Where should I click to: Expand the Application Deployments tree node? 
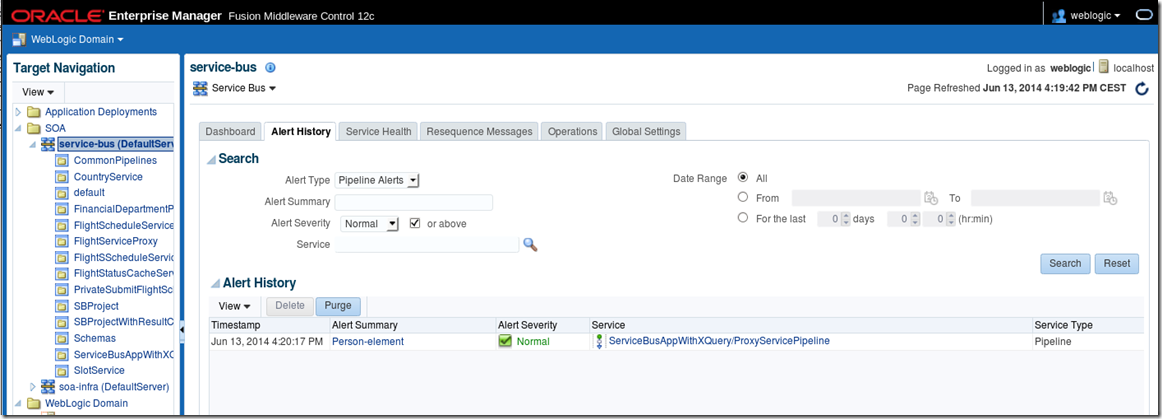click(18, 112)
